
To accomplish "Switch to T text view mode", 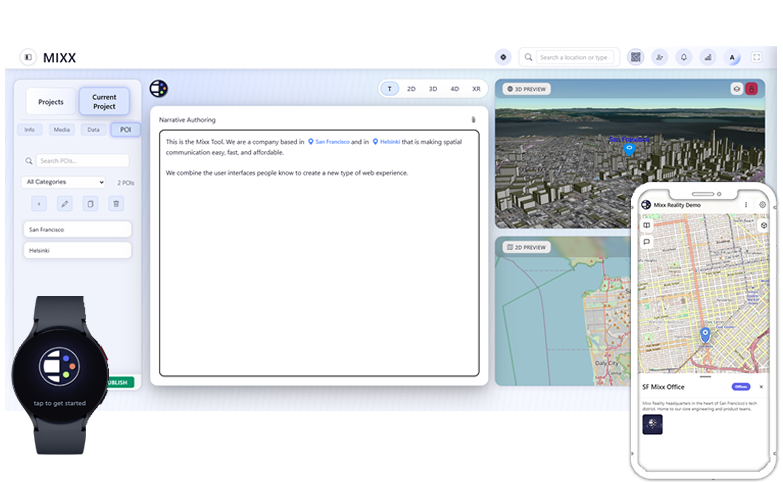I will pos(390,89).
